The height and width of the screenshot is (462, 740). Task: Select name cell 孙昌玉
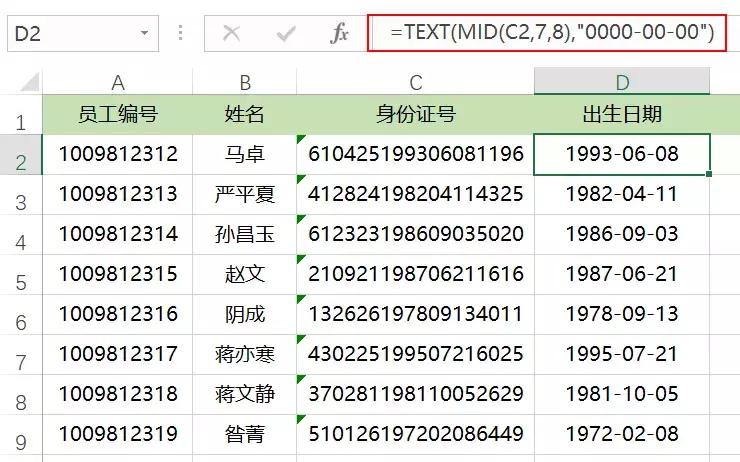click(244, 235)
